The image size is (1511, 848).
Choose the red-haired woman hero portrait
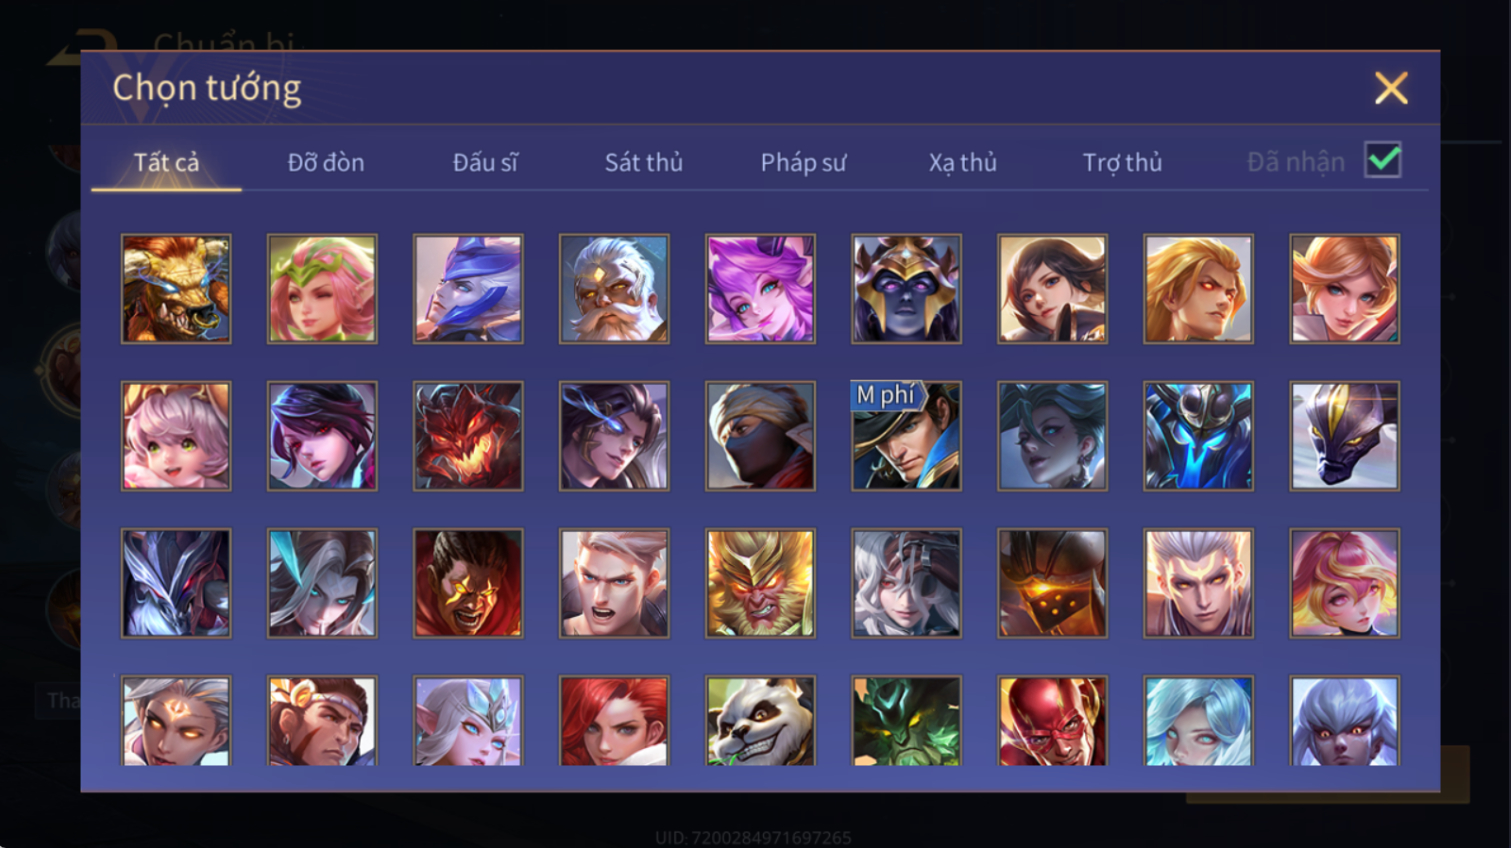tap(614, 721)
